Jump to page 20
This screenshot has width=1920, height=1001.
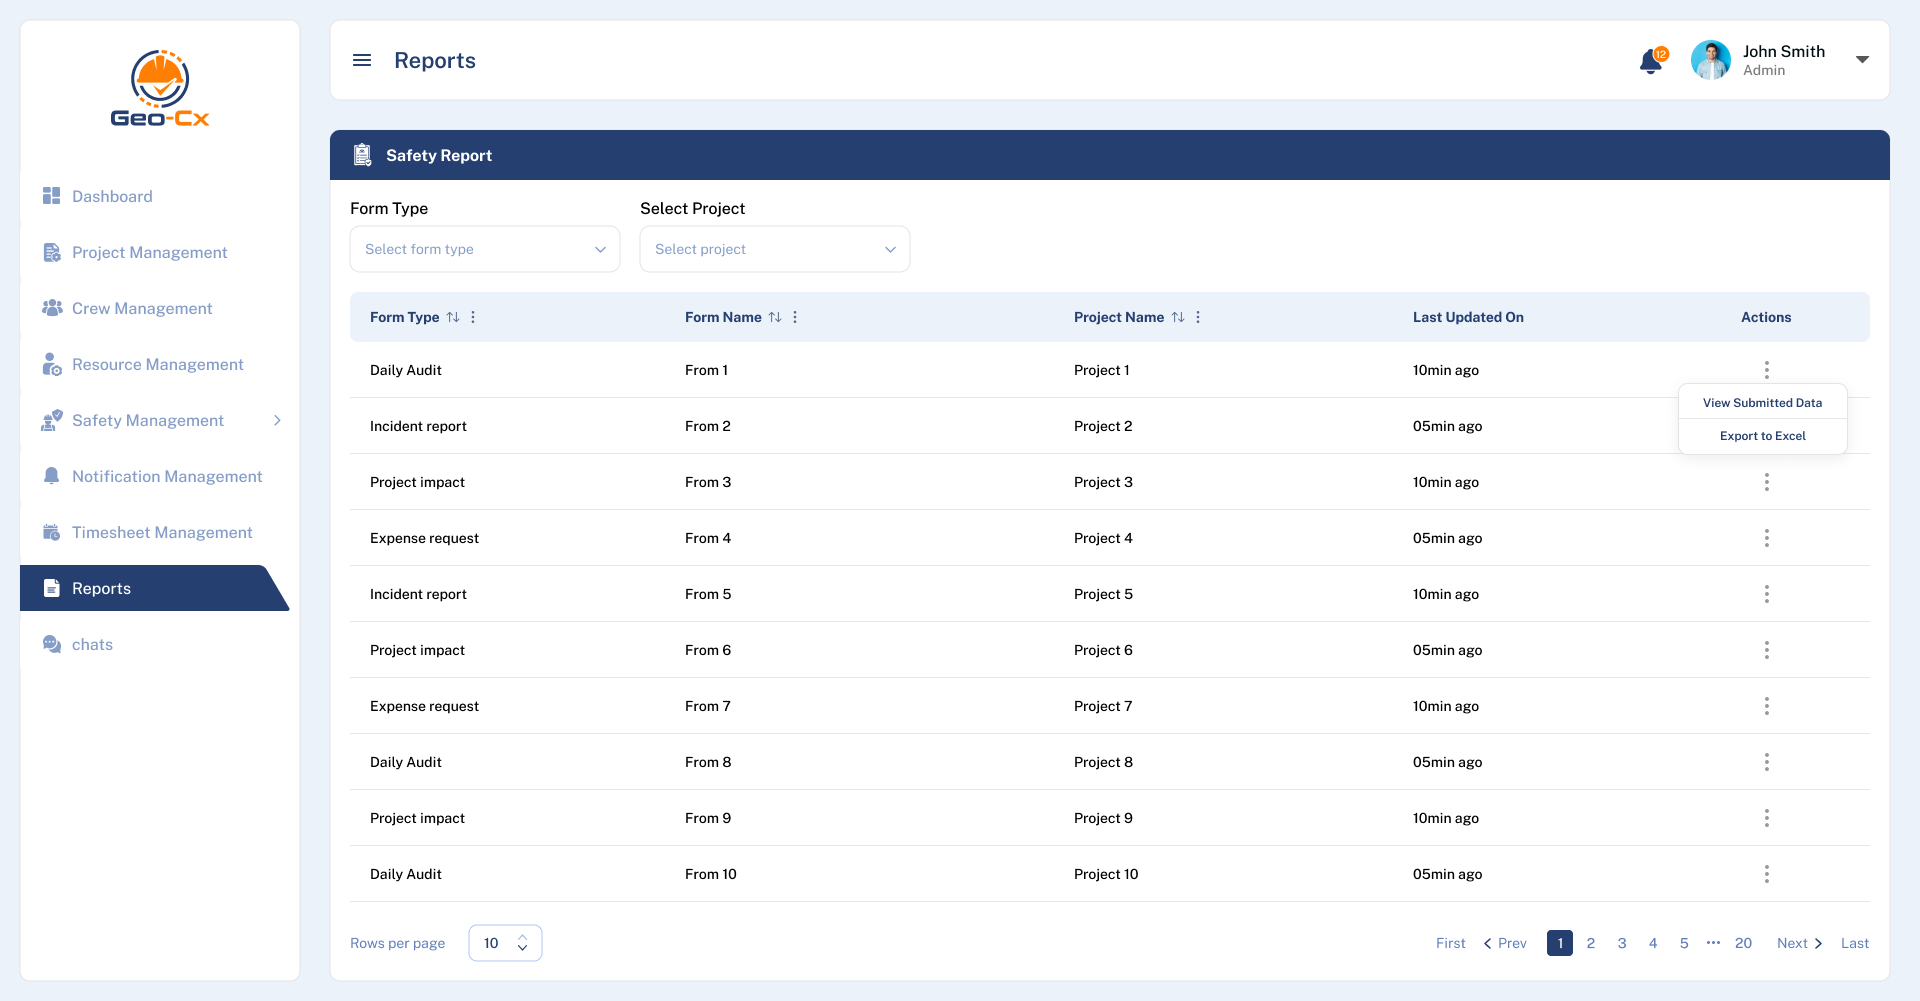pyautogui.click(x=1743, y=943)
